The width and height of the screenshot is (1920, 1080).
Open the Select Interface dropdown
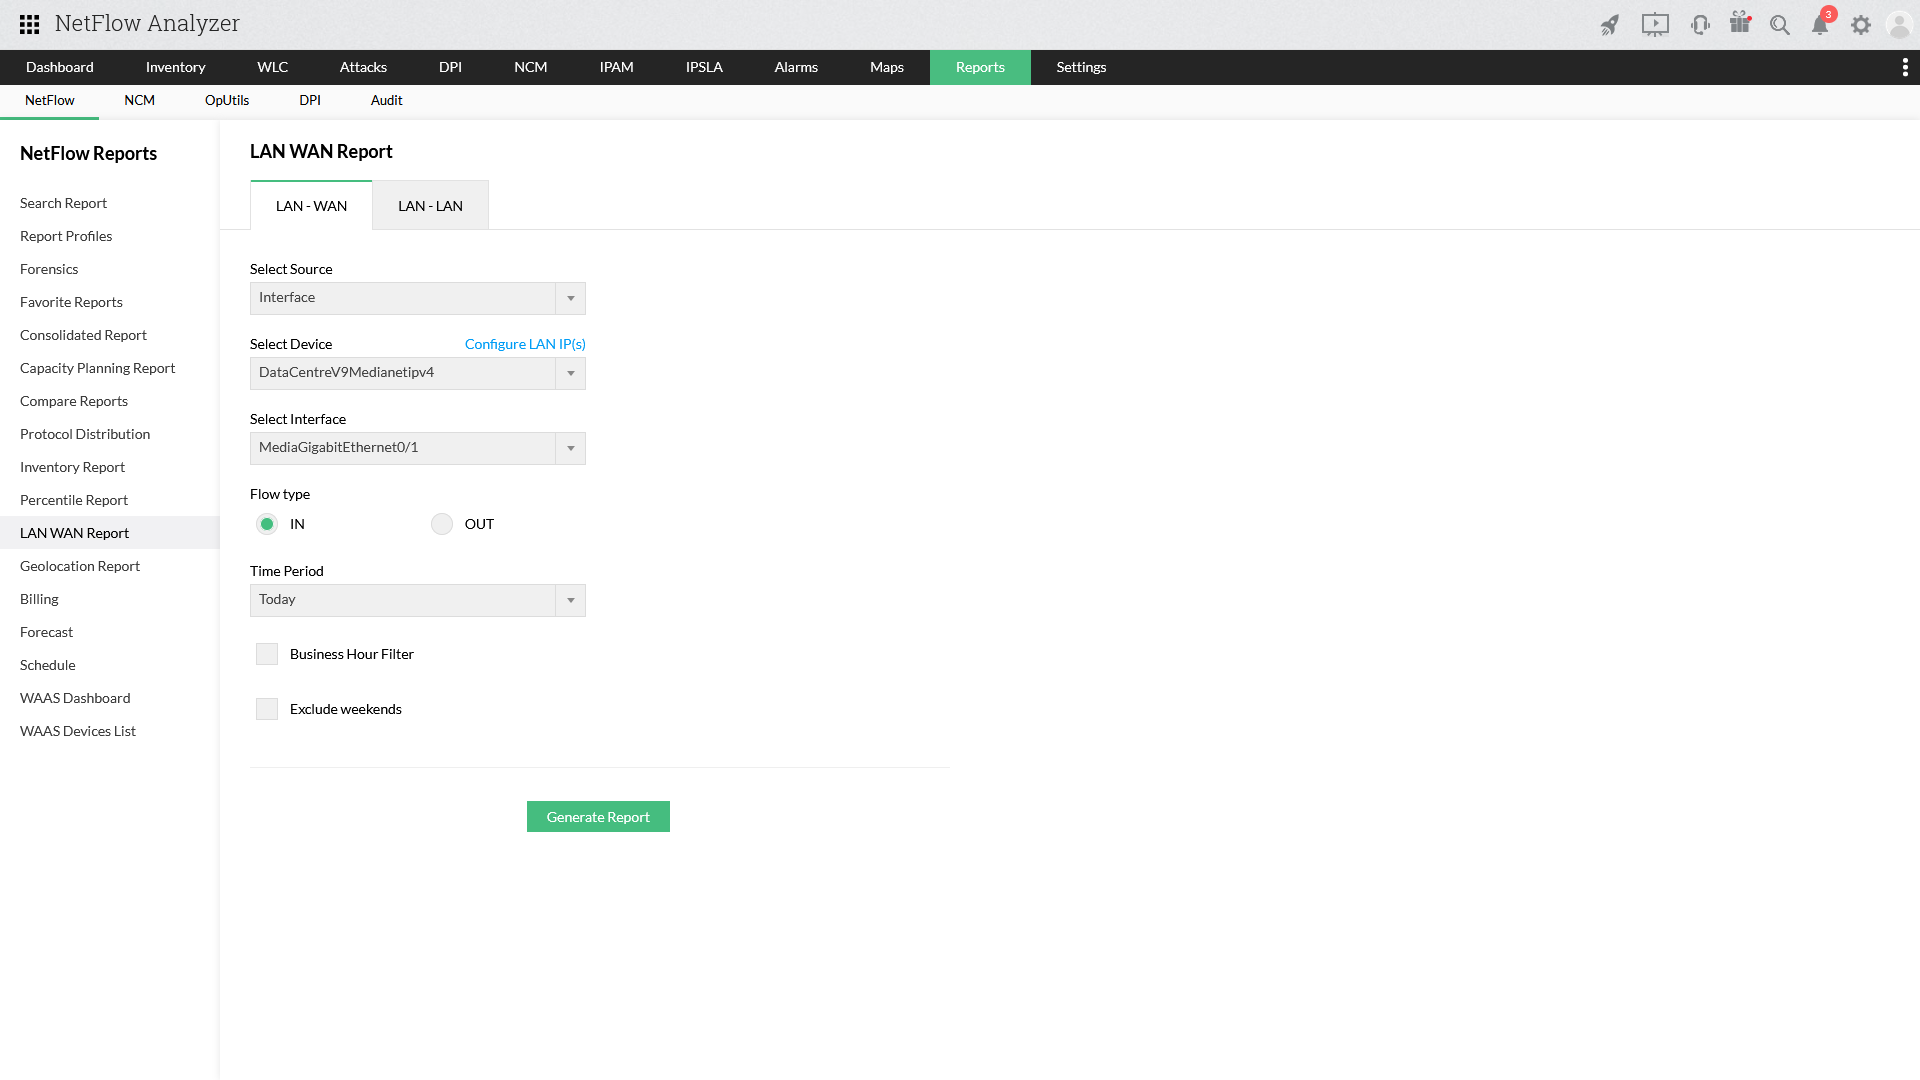coord(417,448)
